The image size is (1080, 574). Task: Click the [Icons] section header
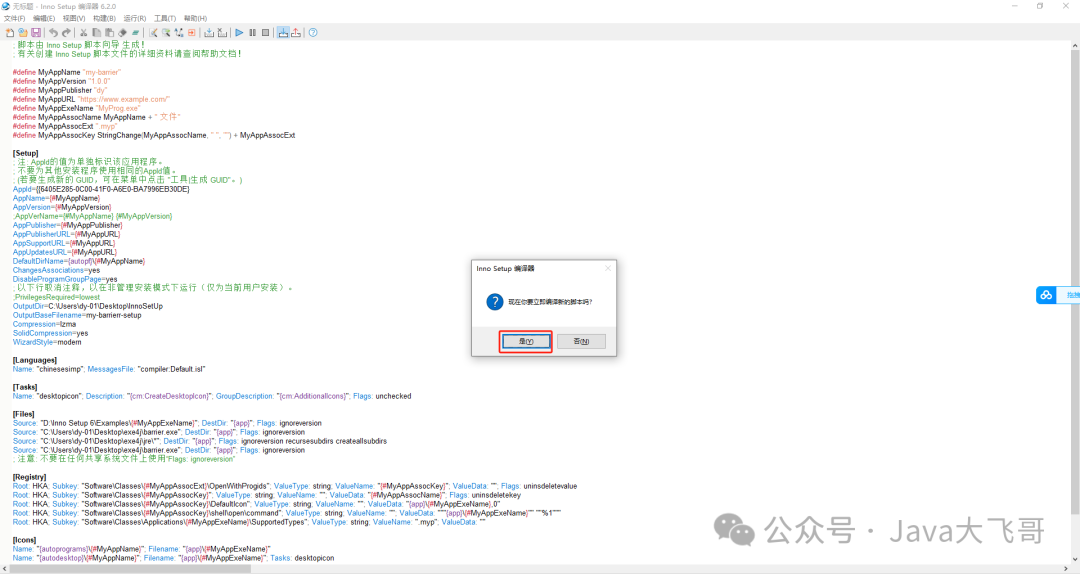[x=24, y=540]
